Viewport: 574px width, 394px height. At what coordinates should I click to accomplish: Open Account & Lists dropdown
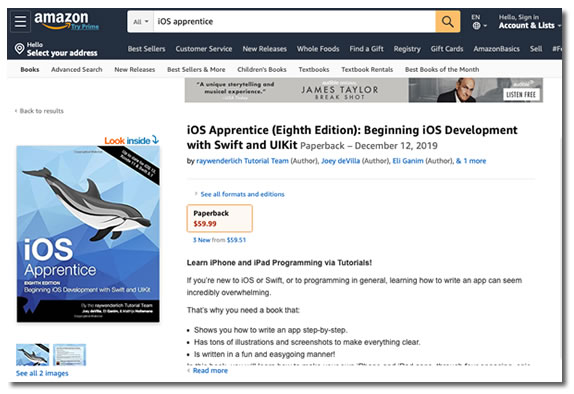pos(529,26)
